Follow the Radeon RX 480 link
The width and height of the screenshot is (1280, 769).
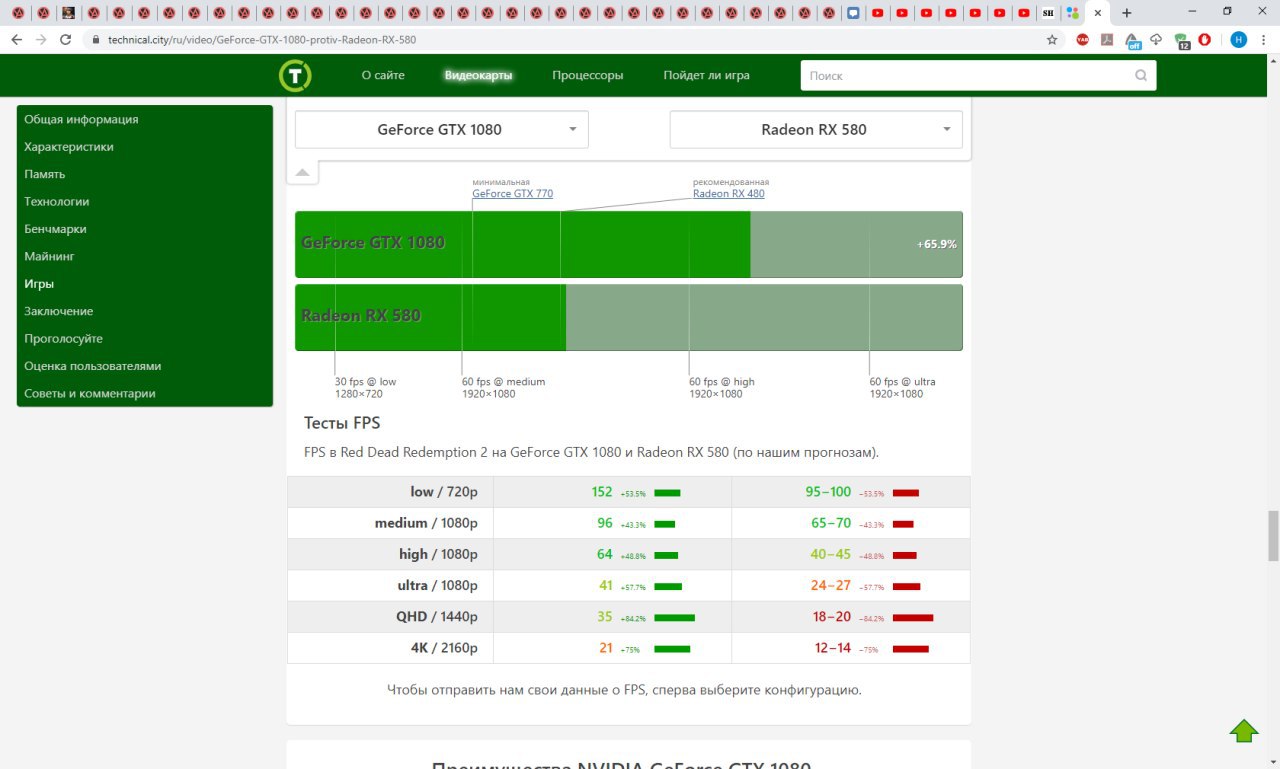pyautogui.click(x=729, y=194)
